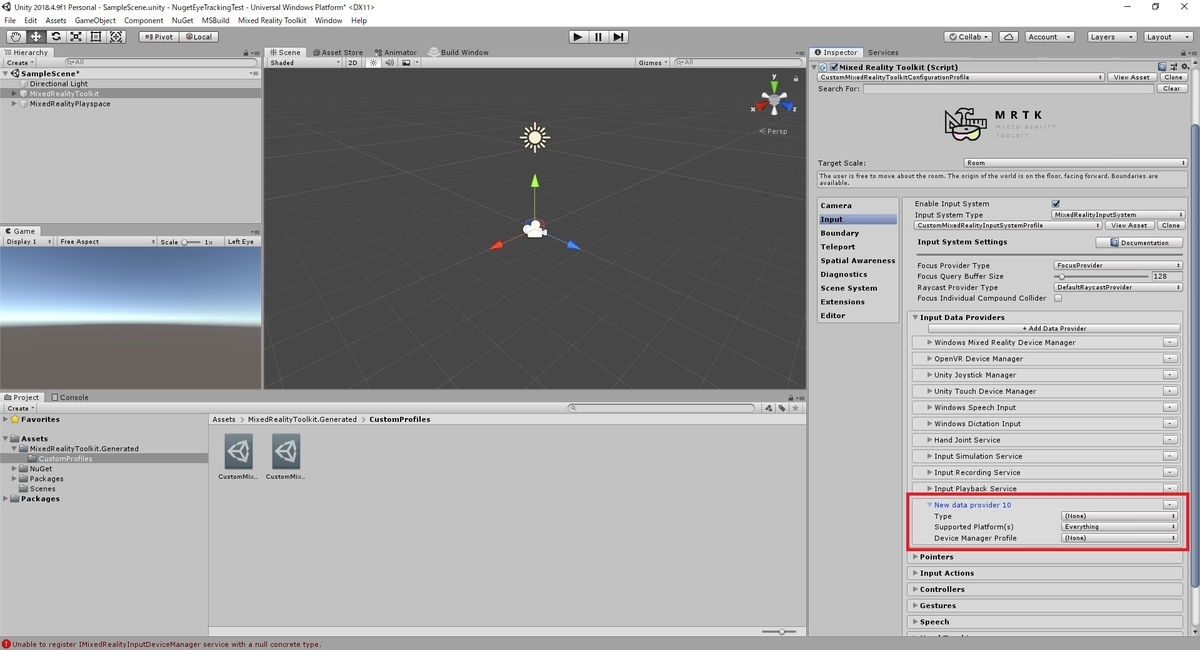Open Shaded draw mode dropdown

click(x=305, y=62)
